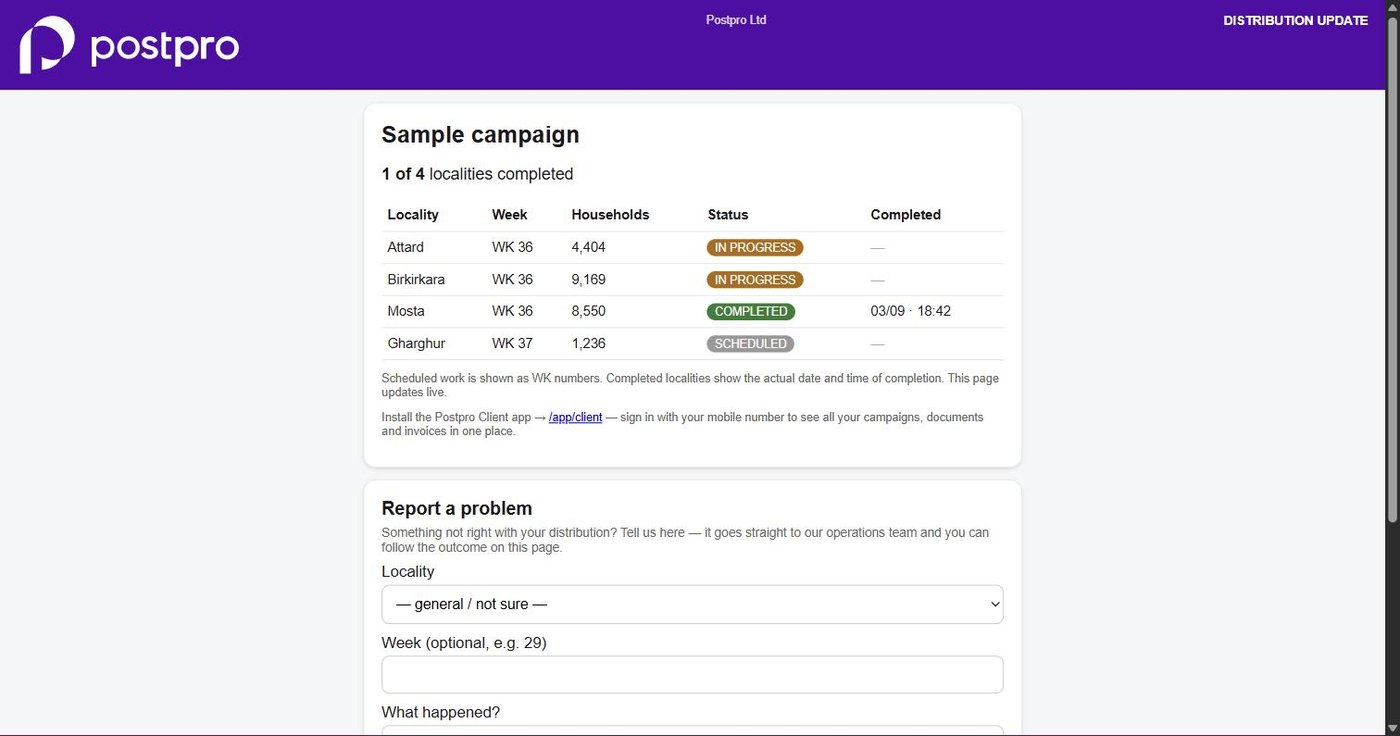Viewport: 1400px width, 736px height.
Task: Select the Gharghur locality cell
Action: [416, 343]
